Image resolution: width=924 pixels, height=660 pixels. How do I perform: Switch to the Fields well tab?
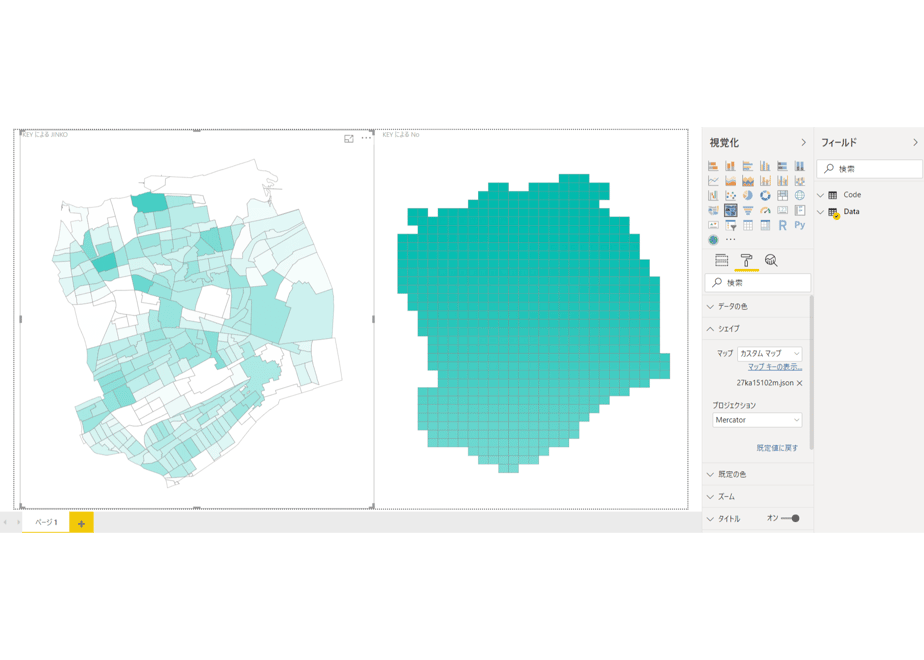pyautogui.click(x=721, y=260)
